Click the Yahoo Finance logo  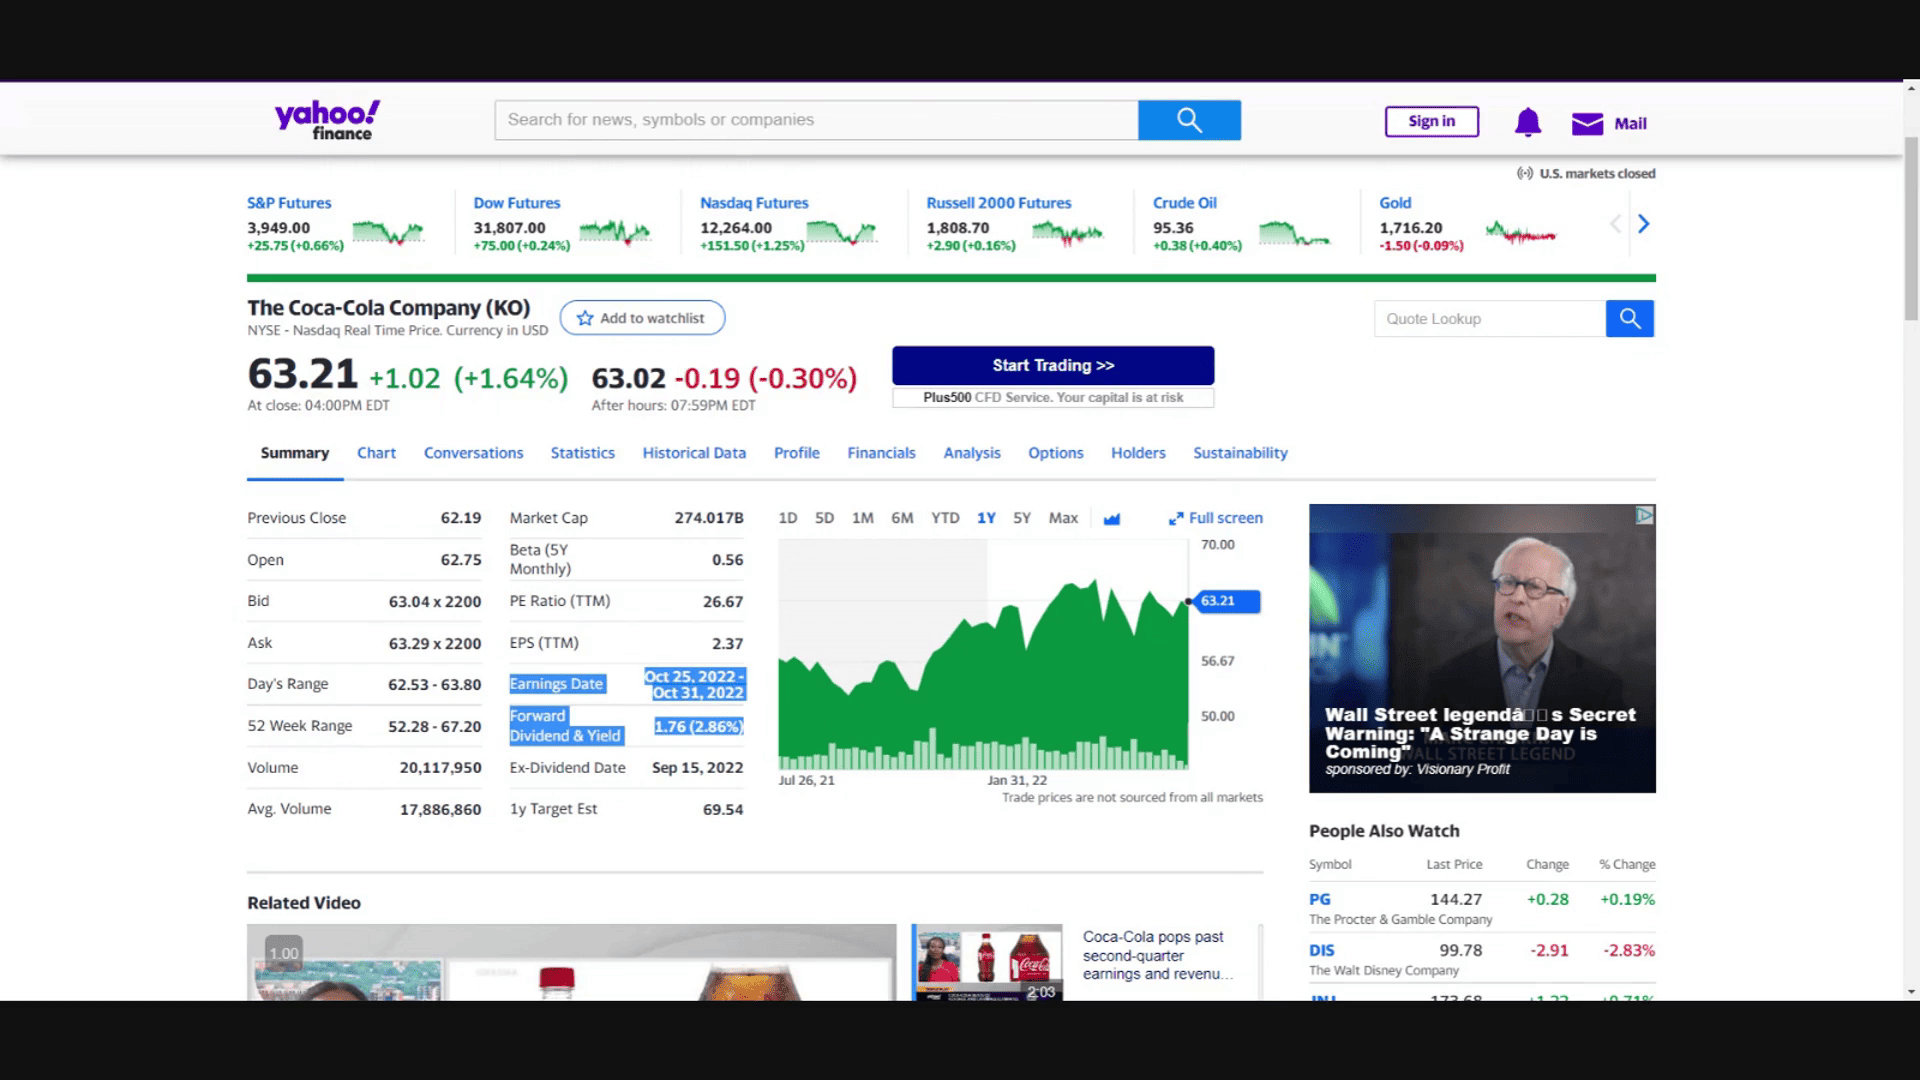[327, 120]
